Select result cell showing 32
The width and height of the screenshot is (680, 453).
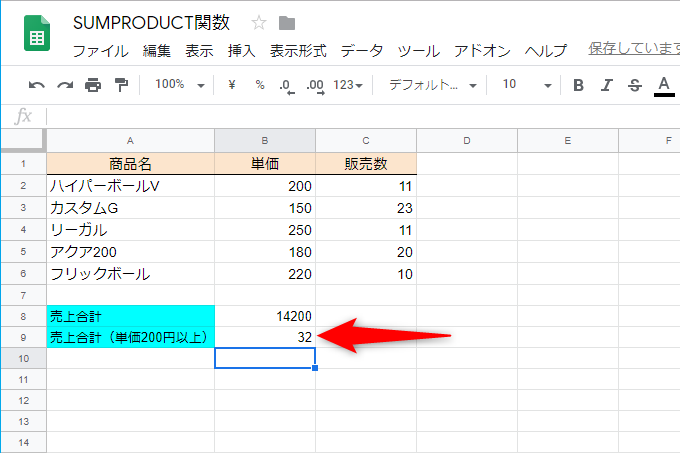point(265,337)
